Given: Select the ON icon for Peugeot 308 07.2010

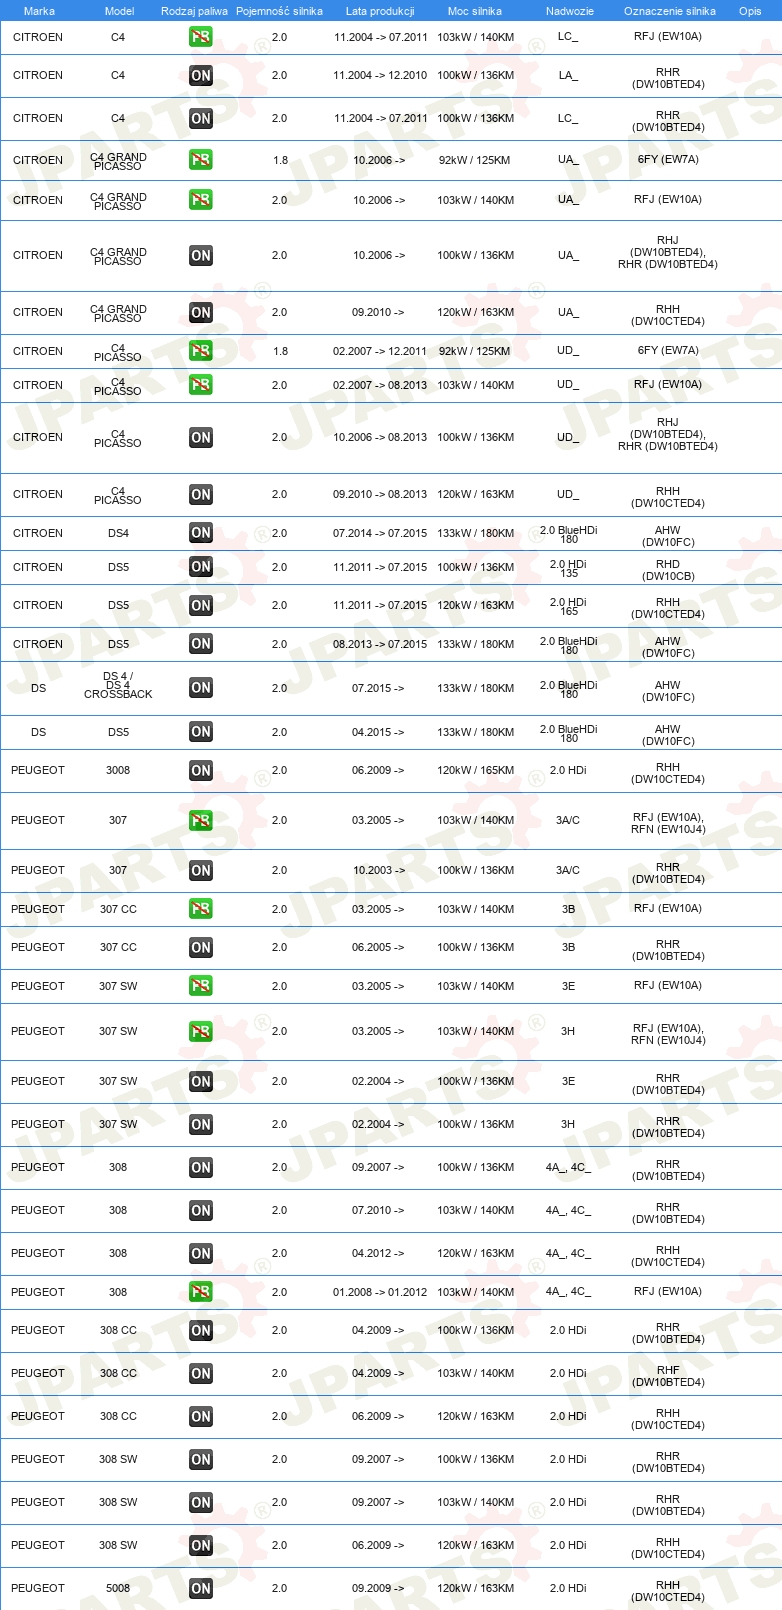Looking at the screenshot, I should (201, 1210).
